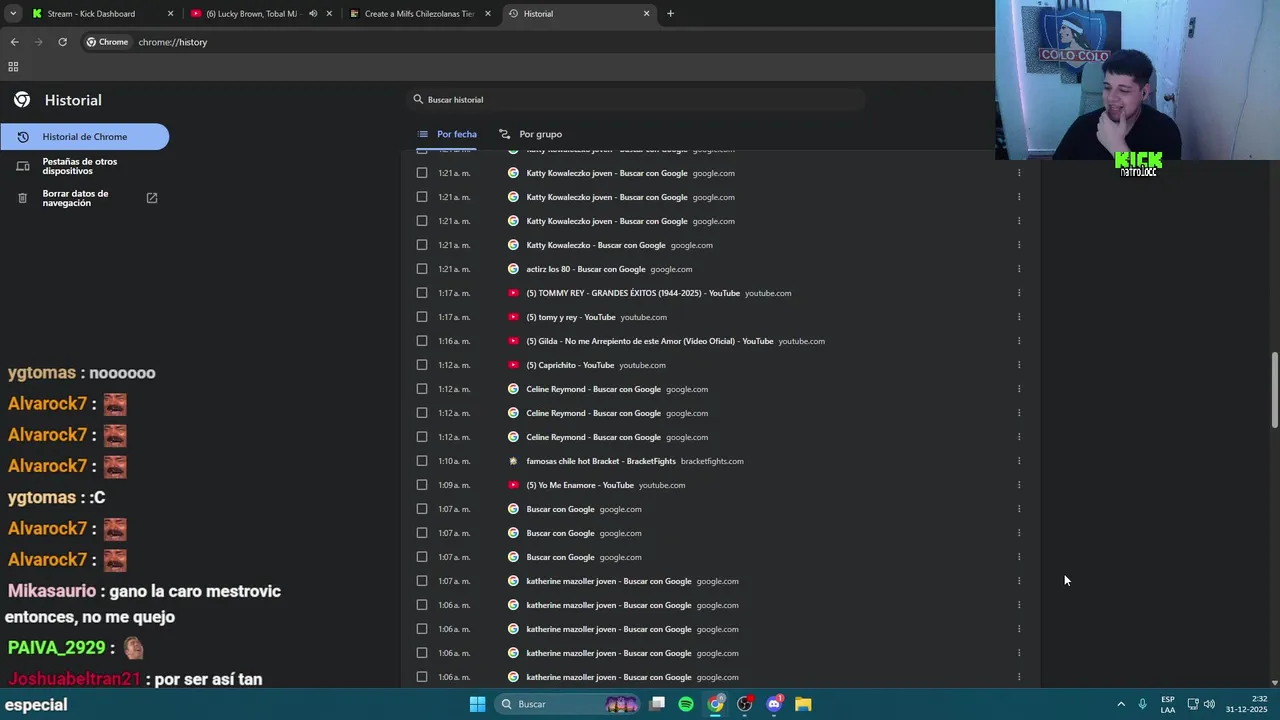
Task: Close the Stream - Kick Dashboard tab
Action: coord(170,14)
